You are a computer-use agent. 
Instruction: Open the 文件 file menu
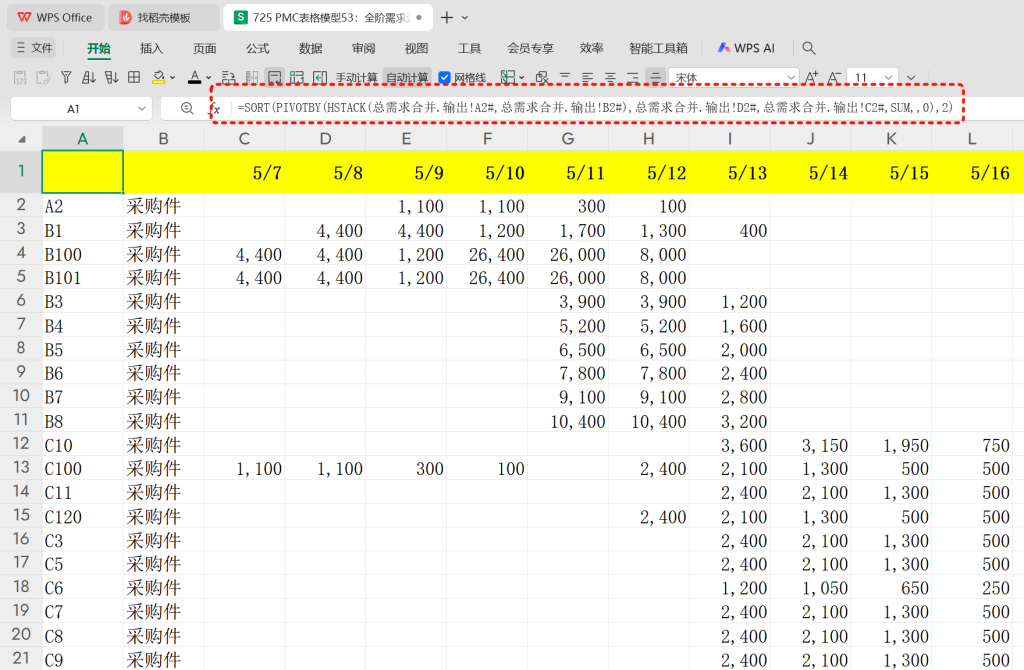click(34, 48)
